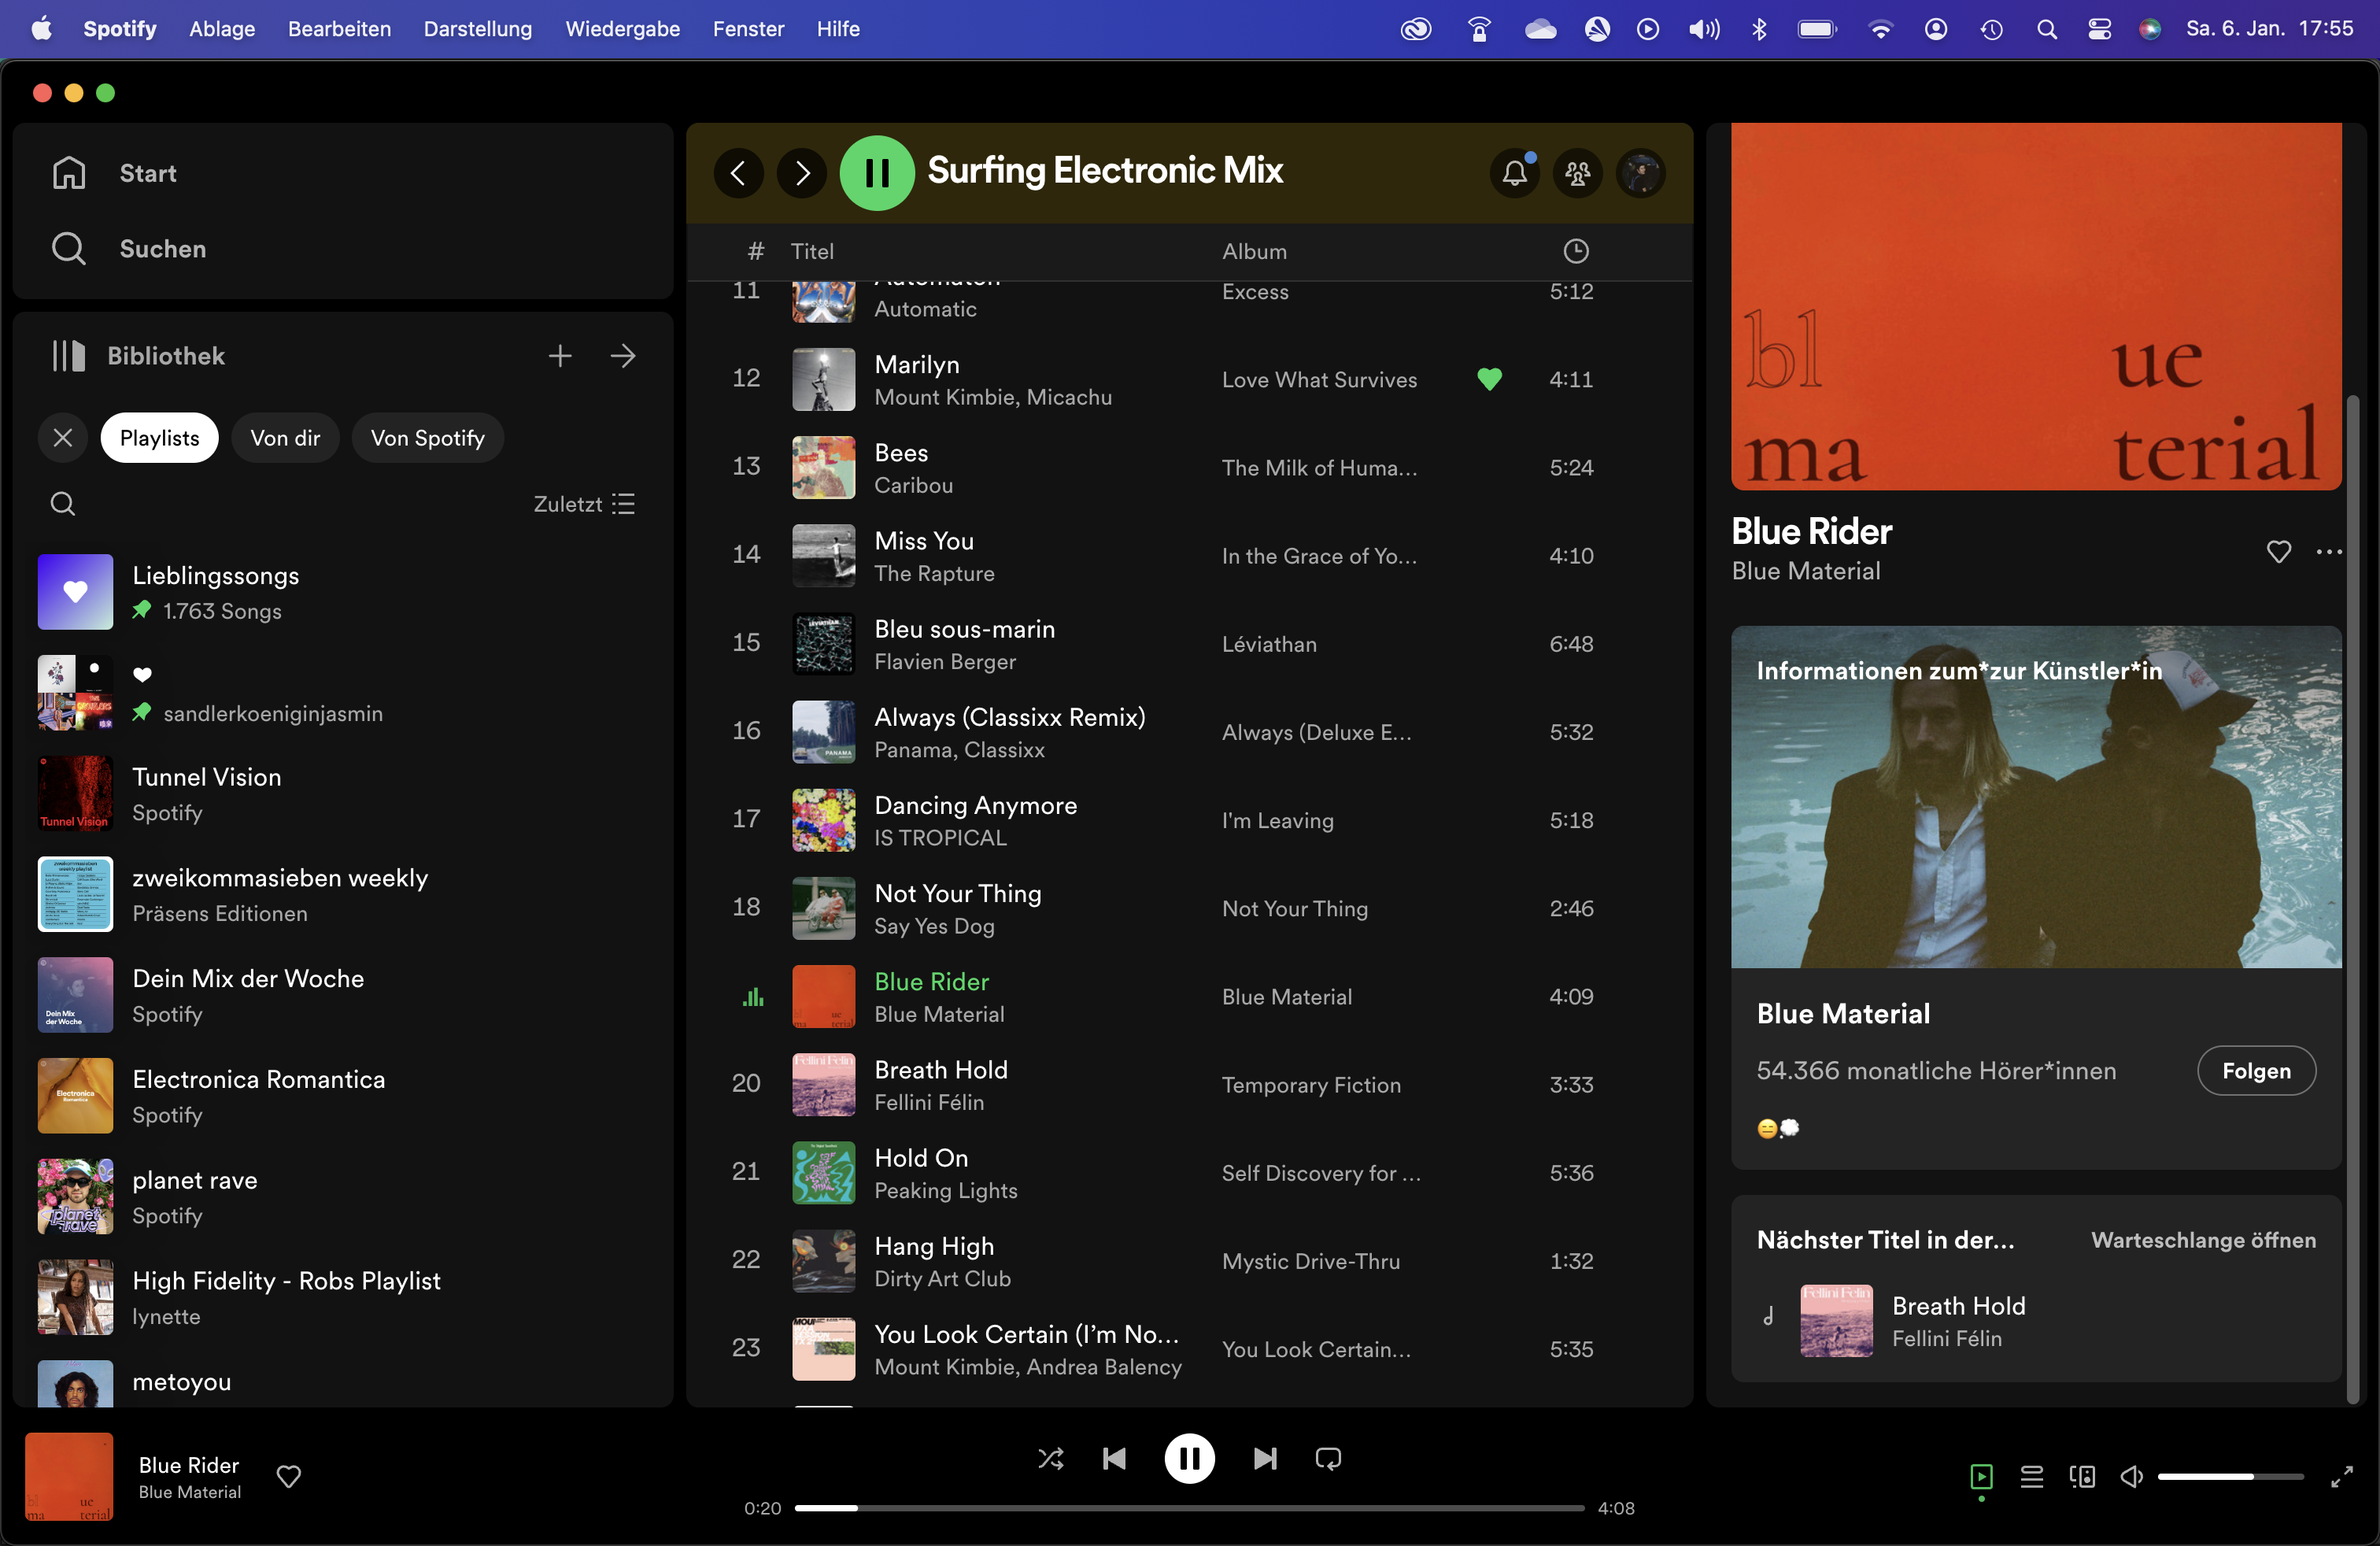Click Warteschlange öffnen link
The width and height of the screenshot is (2380, 1546).
pyautogui.click(x=2203, y=1240)
